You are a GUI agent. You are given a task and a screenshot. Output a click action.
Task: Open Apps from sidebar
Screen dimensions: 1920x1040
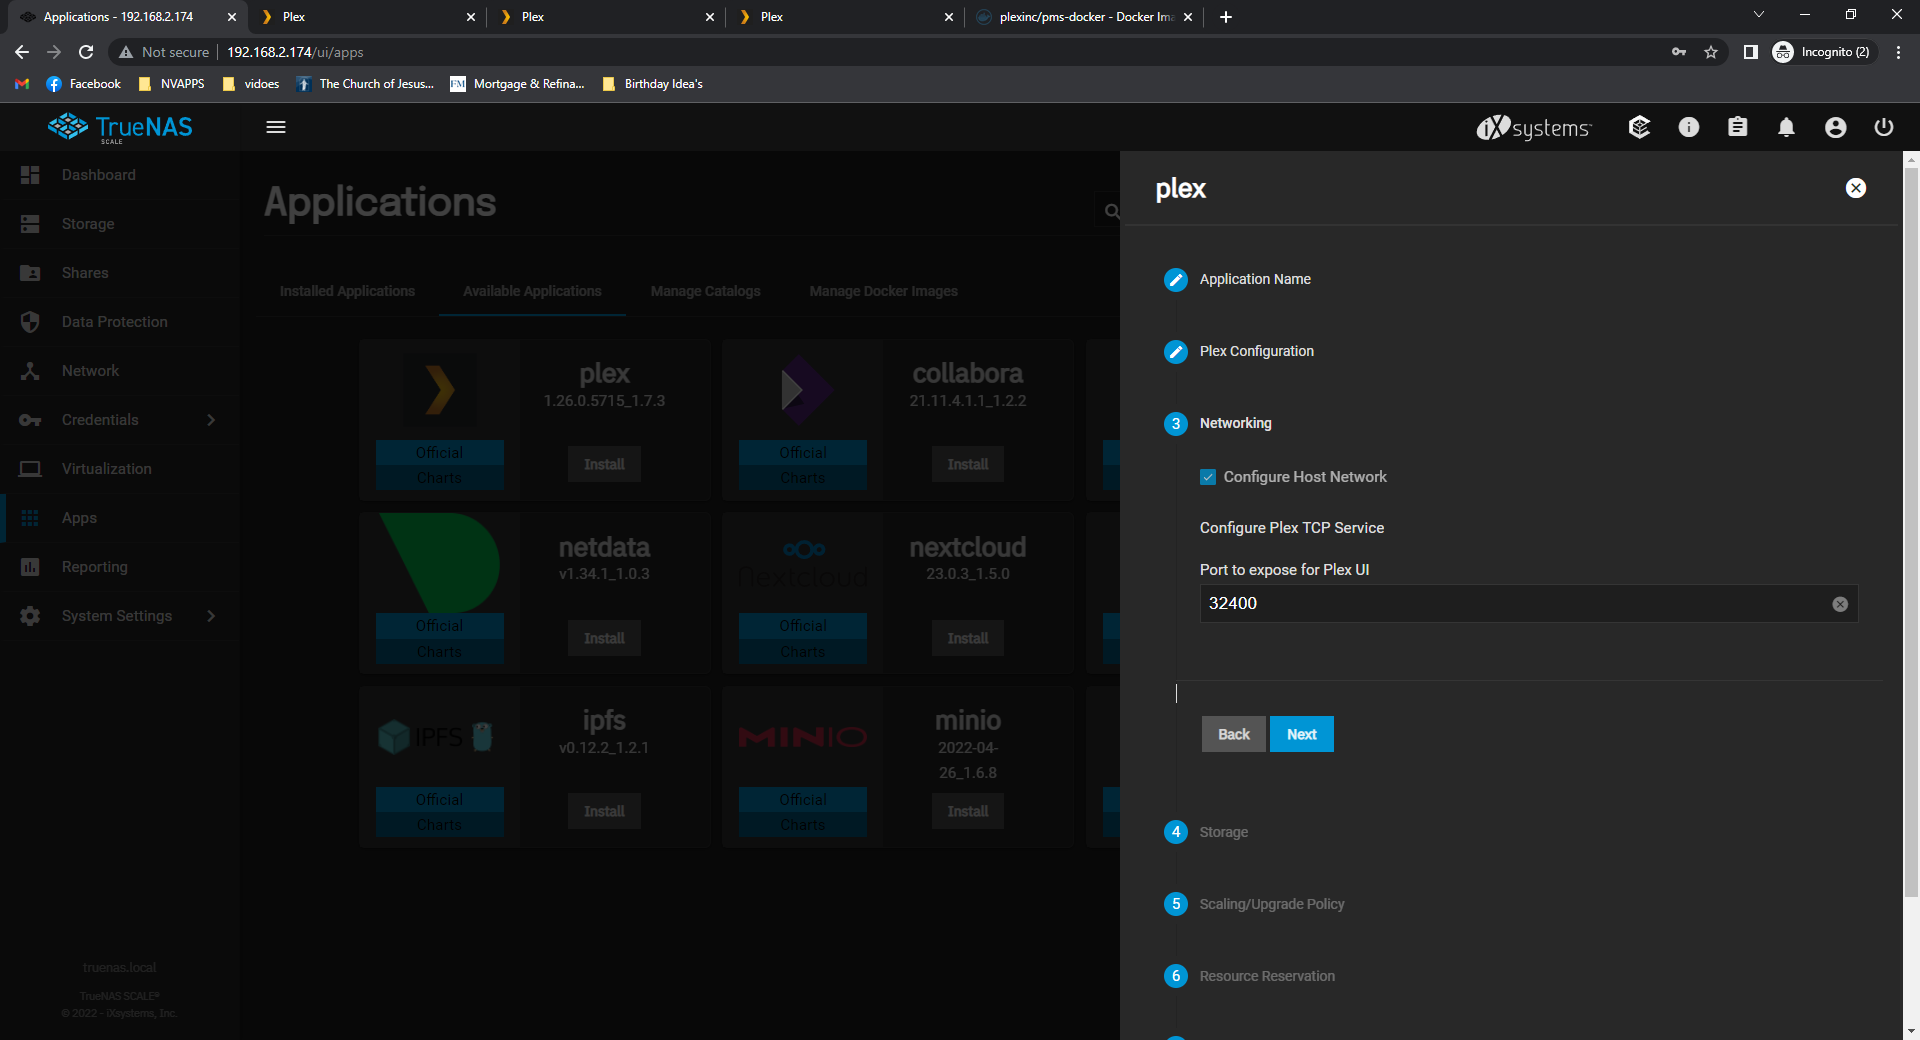(120, 518)
